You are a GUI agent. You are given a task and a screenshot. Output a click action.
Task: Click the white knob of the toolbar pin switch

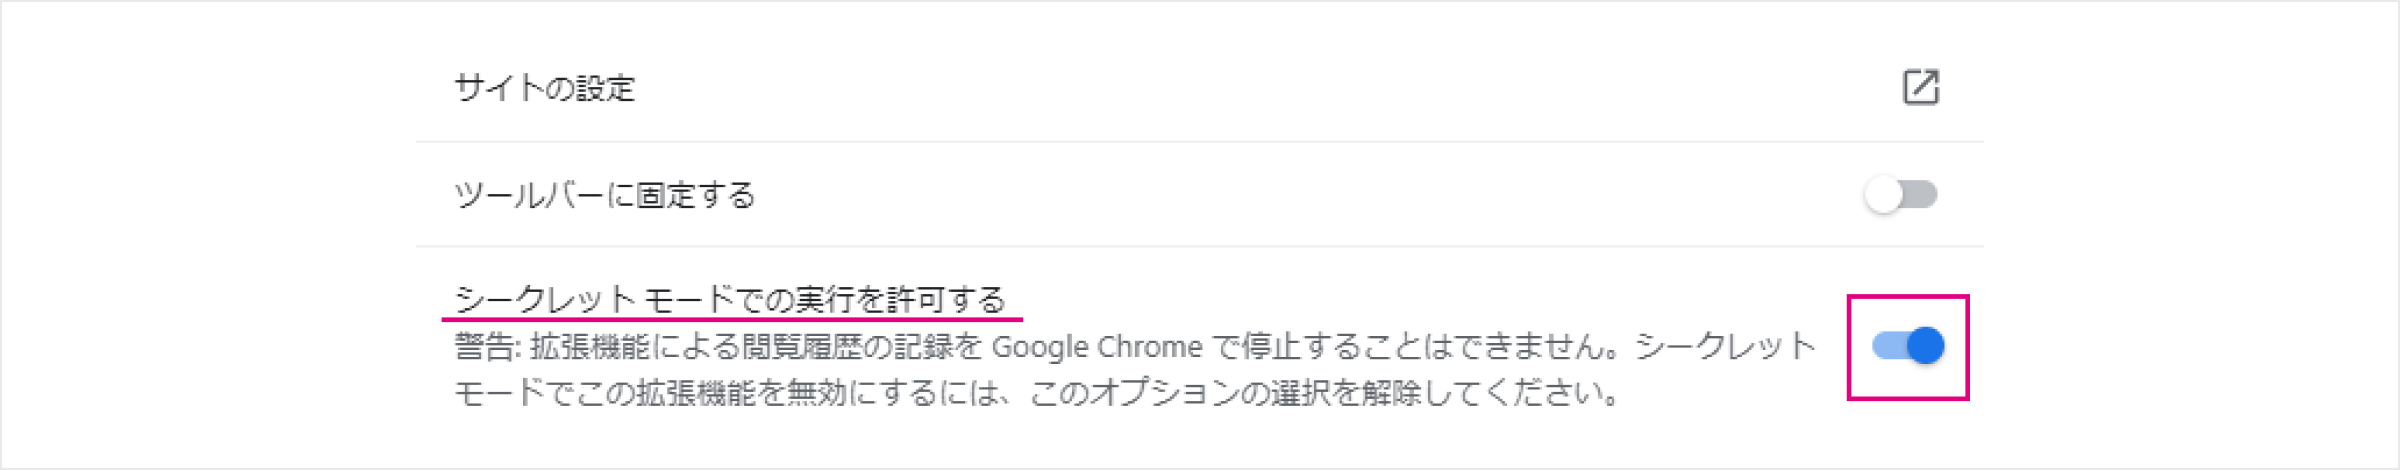coord(1883,194)
